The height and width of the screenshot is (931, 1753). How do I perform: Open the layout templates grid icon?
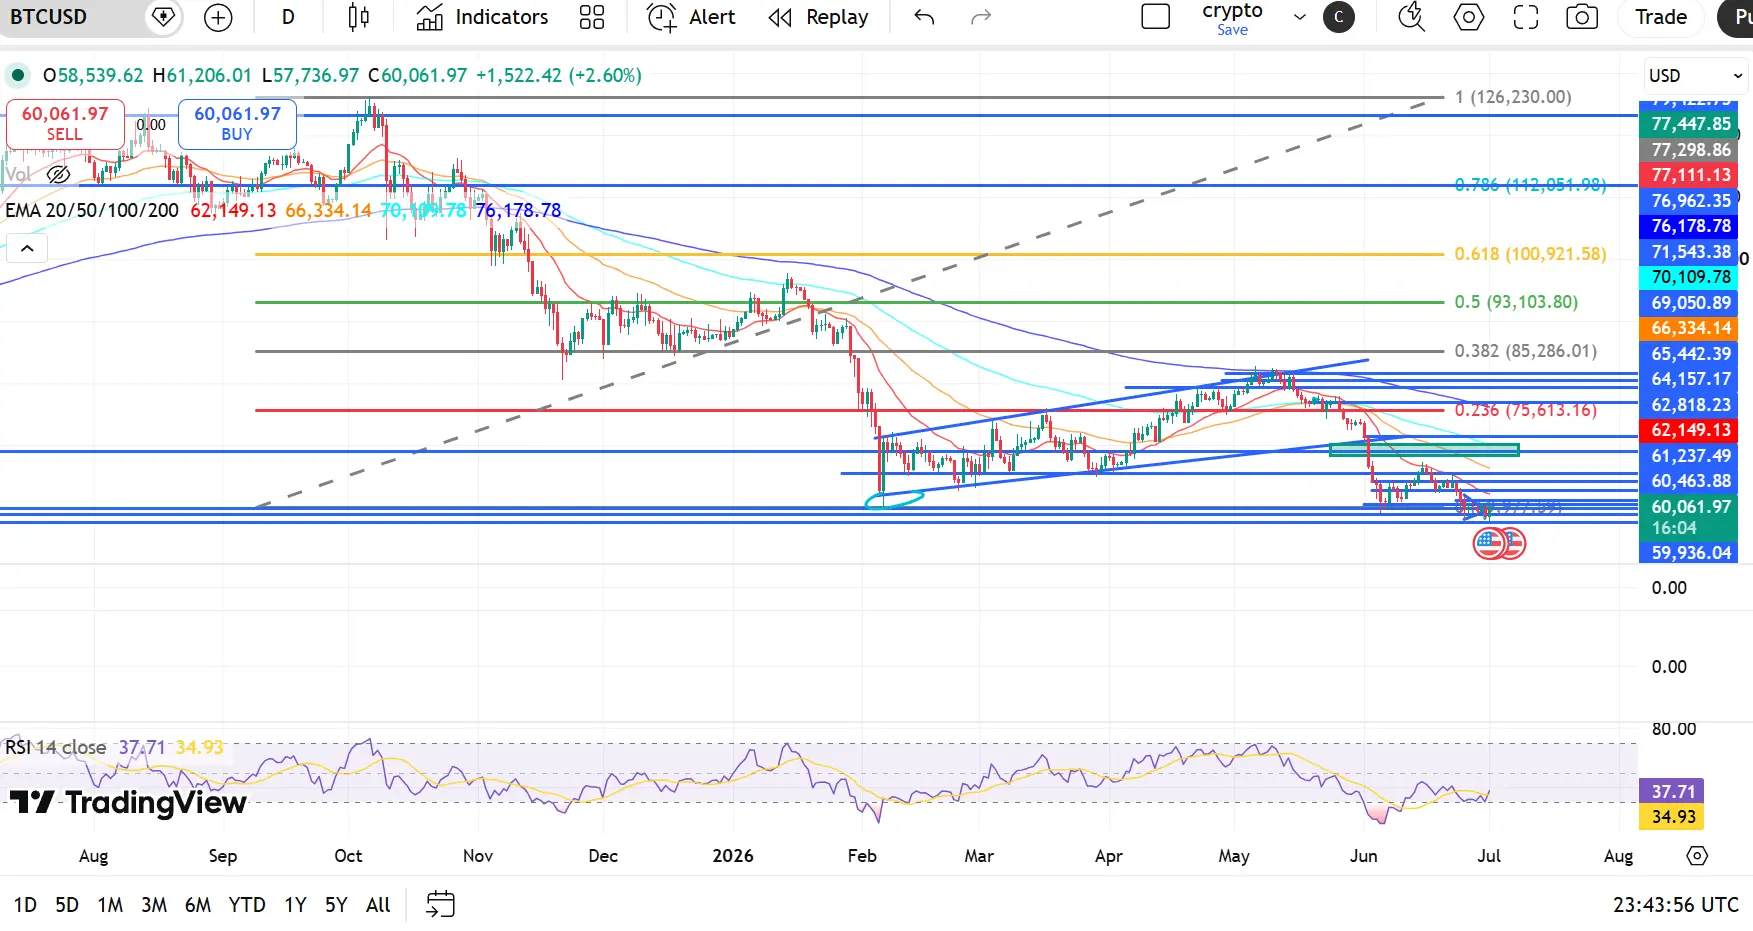[592, 17]
